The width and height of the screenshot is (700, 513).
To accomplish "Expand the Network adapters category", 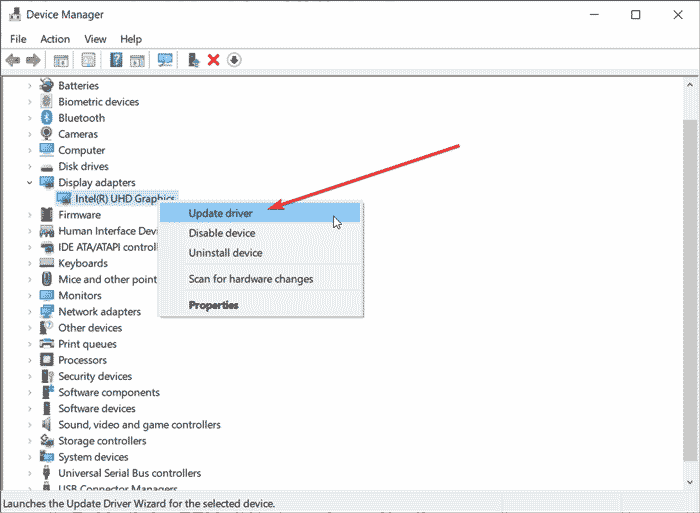I will click(29, 312).
